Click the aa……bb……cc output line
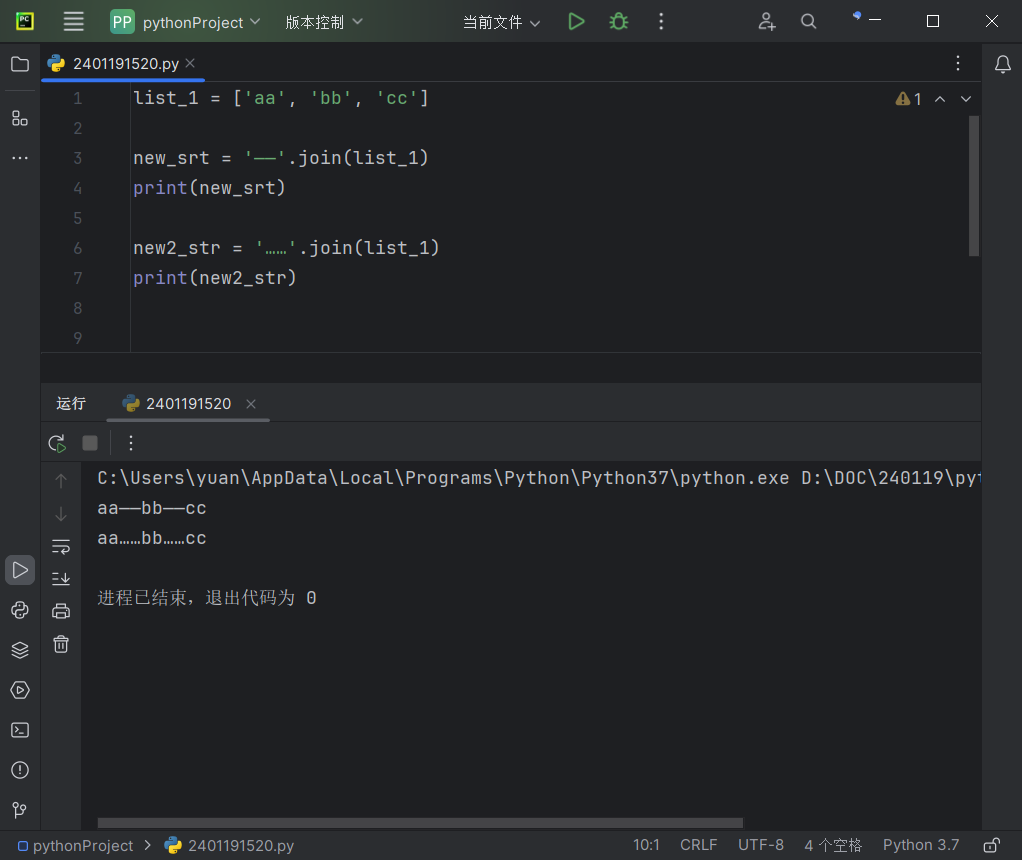 tap(152, 539)
